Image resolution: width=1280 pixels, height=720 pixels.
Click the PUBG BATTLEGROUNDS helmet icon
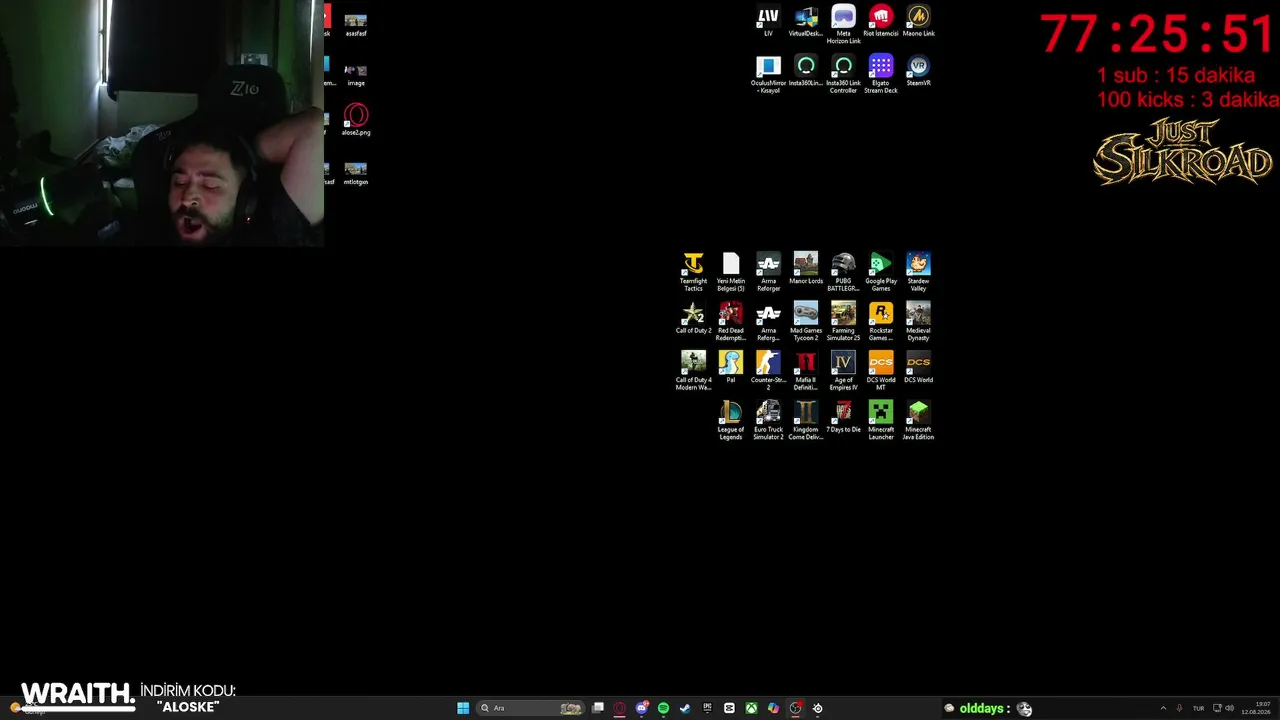click(843, 271)
